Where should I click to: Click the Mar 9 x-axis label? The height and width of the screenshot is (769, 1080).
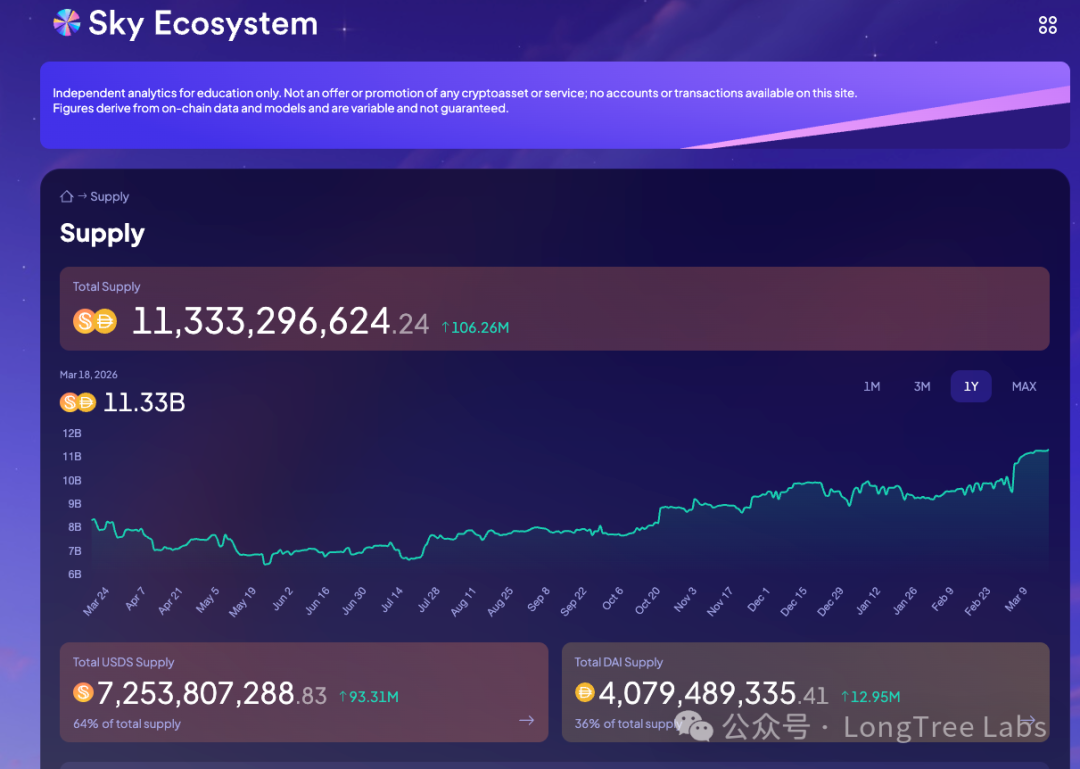pyautogui.click(x=1015, y=599)
